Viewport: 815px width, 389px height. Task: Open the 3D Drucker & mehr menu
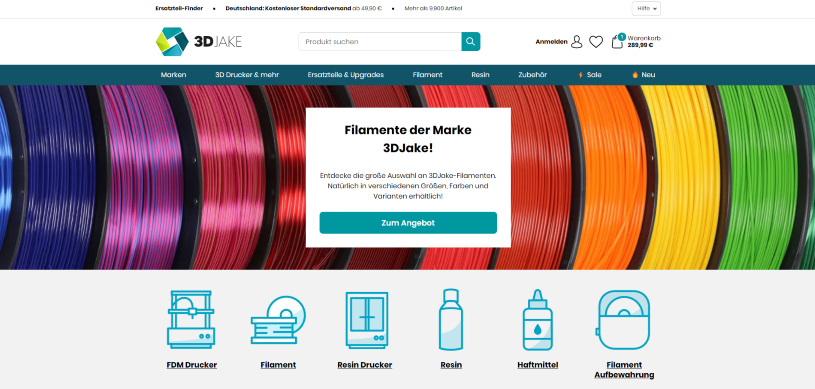[247, 75]
